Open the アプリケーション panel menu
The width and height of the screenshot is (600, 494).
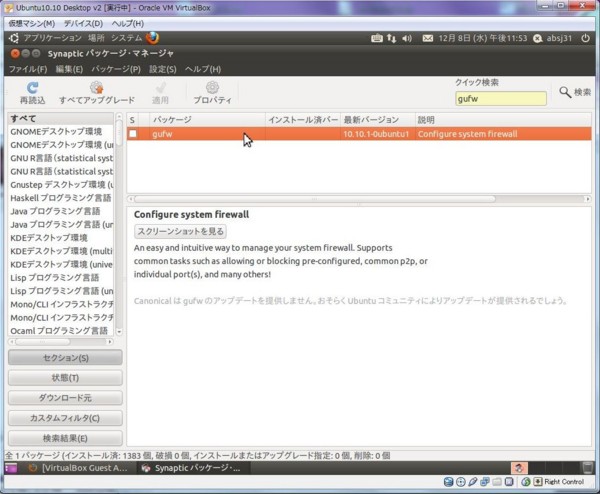52,38
